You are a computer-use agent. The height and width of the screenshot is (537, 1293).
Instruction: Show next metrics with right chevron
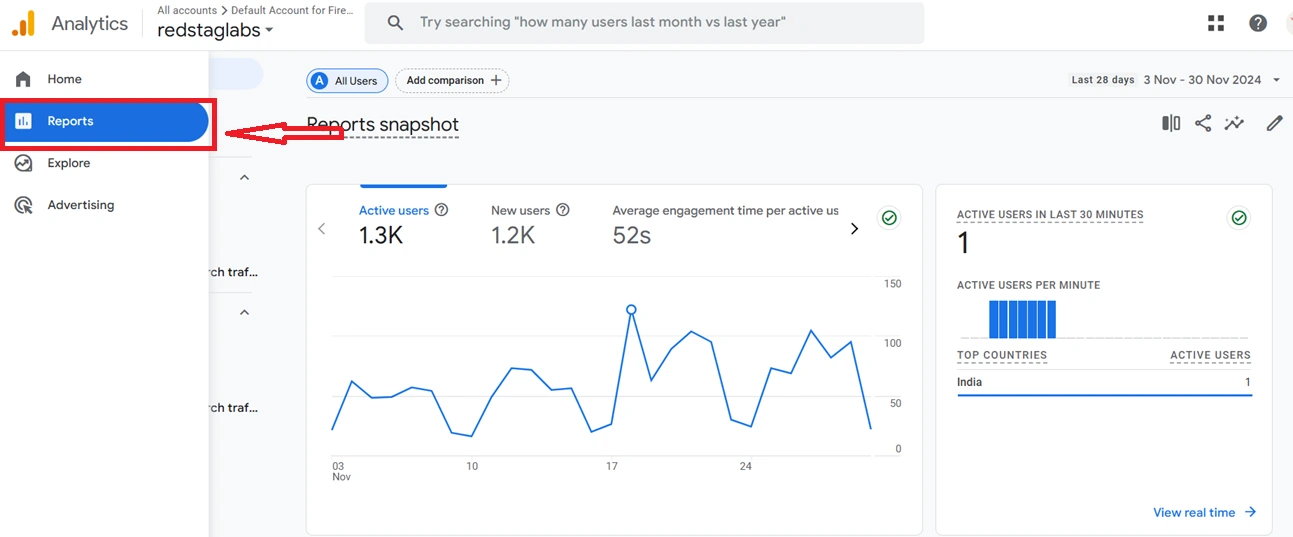pyautogui.click(x=854, y=229)
